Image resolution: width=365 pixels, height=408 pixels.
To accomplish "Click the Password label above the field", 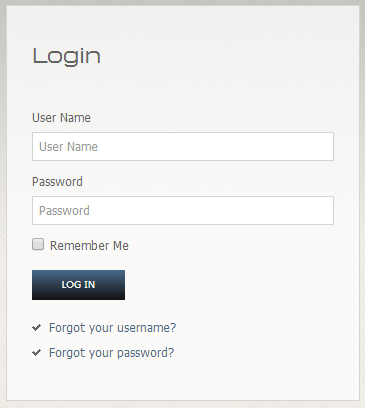I will (x=57, y=182).
